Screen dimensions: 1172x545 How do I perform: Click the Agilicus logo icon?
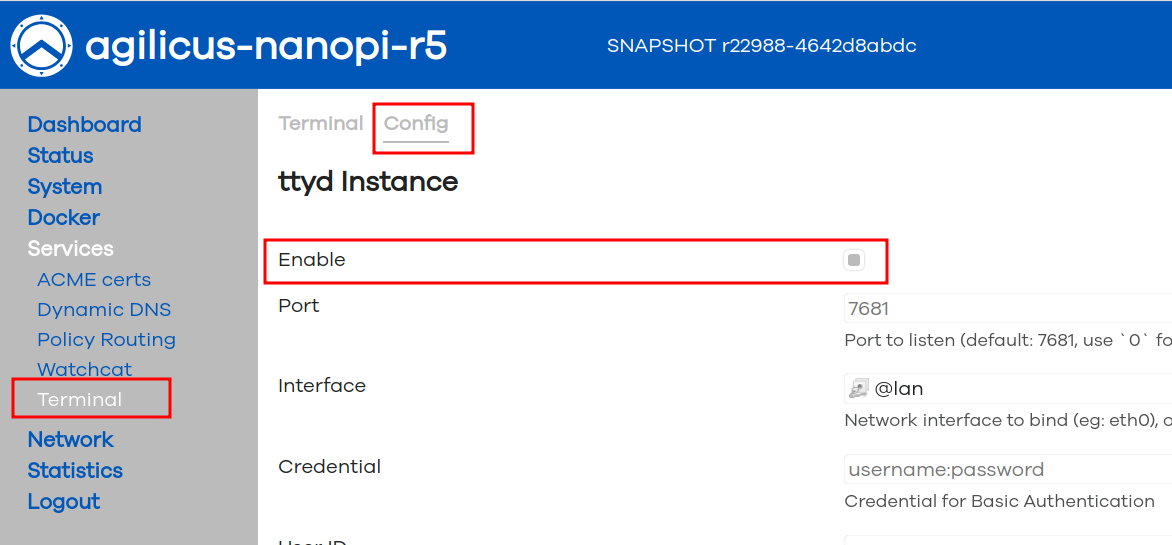pyautogui.click(x=42, y=46)
